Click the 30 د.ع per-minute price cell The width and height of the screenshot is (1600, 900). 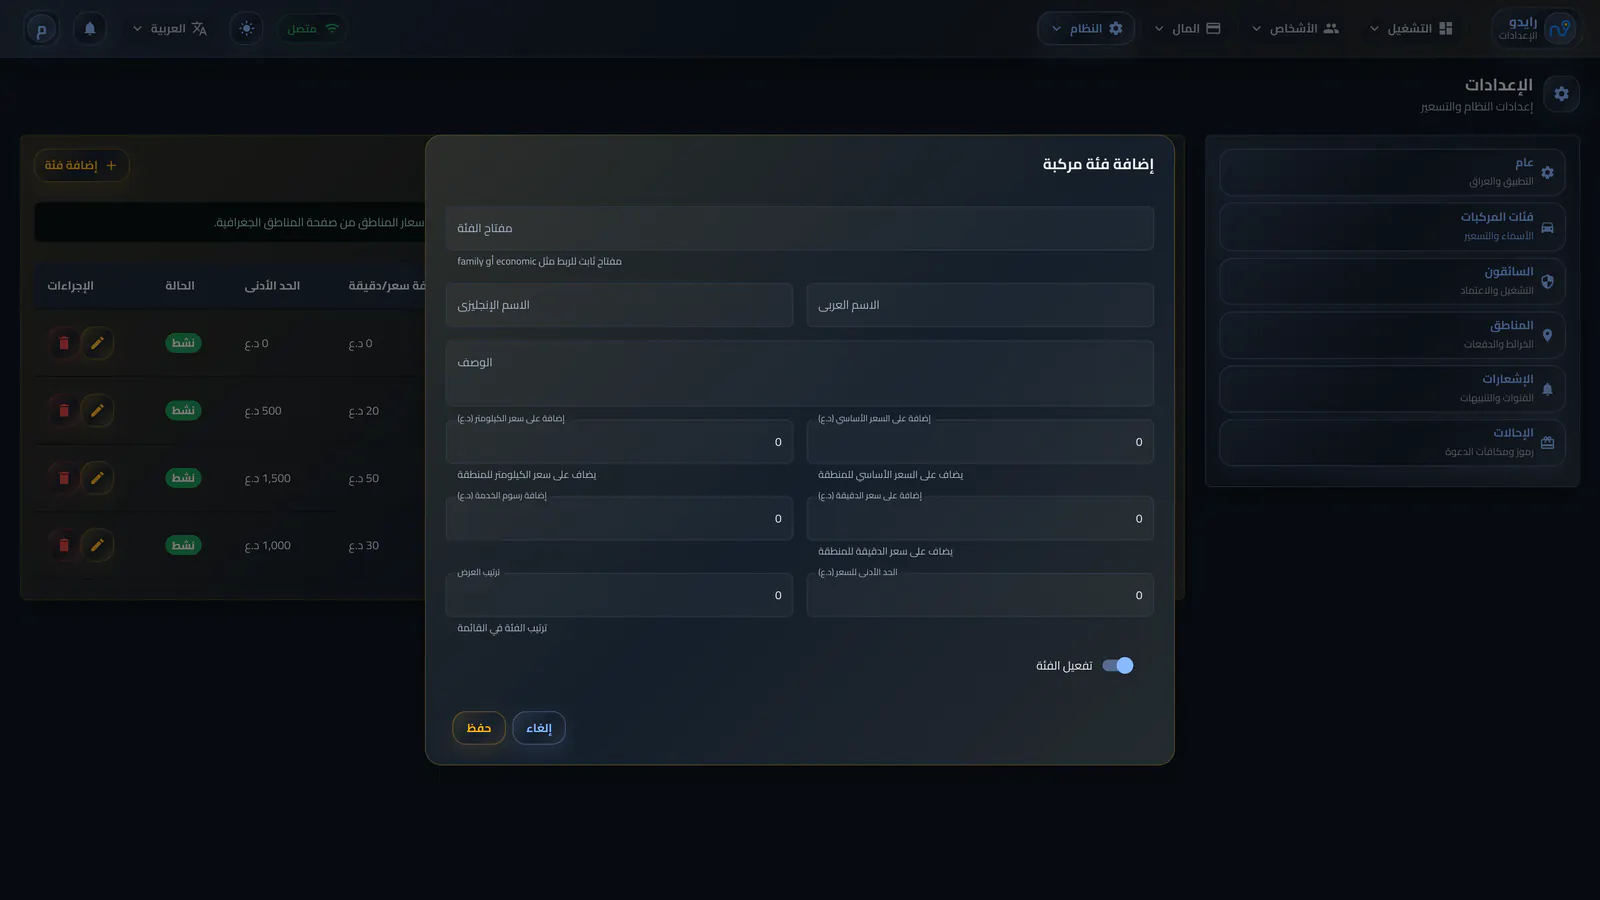point(364,545)
